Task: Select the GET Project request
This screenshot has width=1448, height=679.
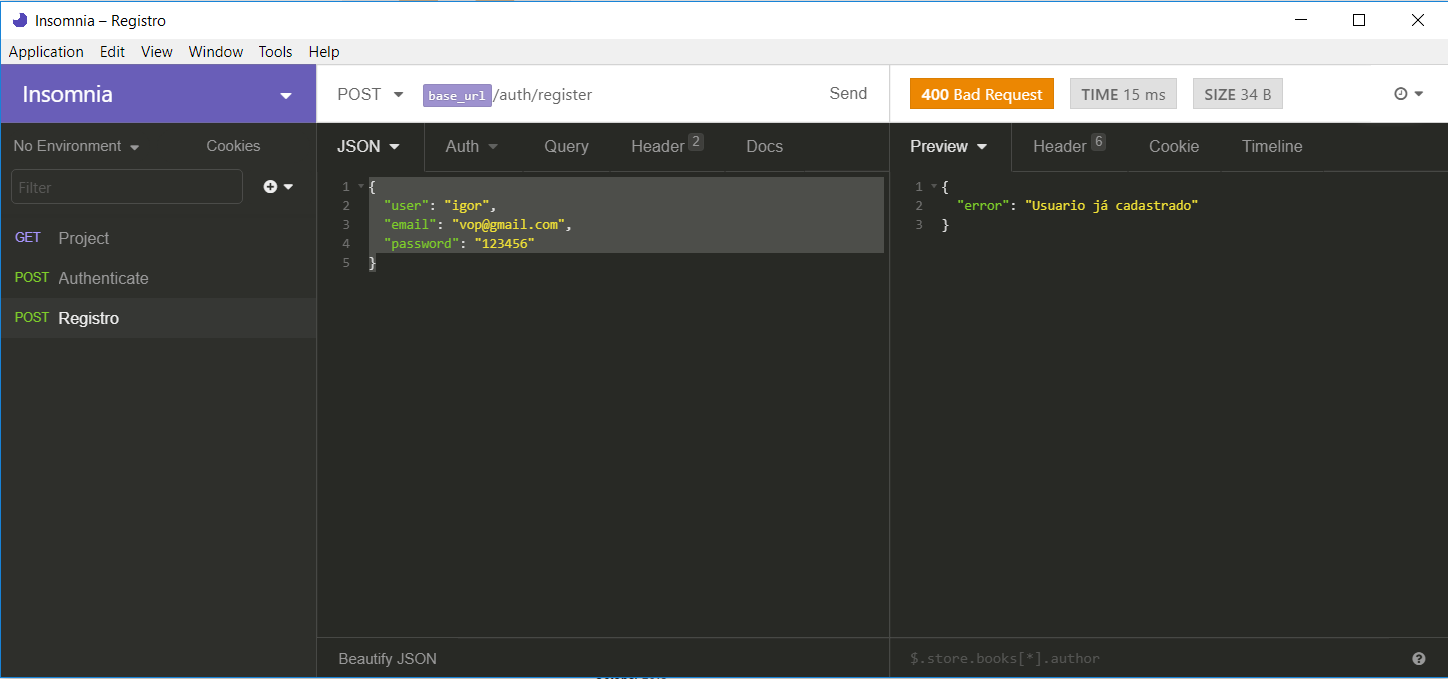Action: point(158,238)
